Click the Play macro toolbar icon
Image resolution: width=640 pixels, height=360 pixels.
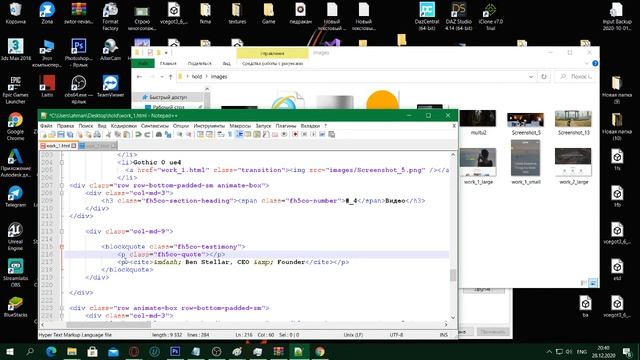313,134
